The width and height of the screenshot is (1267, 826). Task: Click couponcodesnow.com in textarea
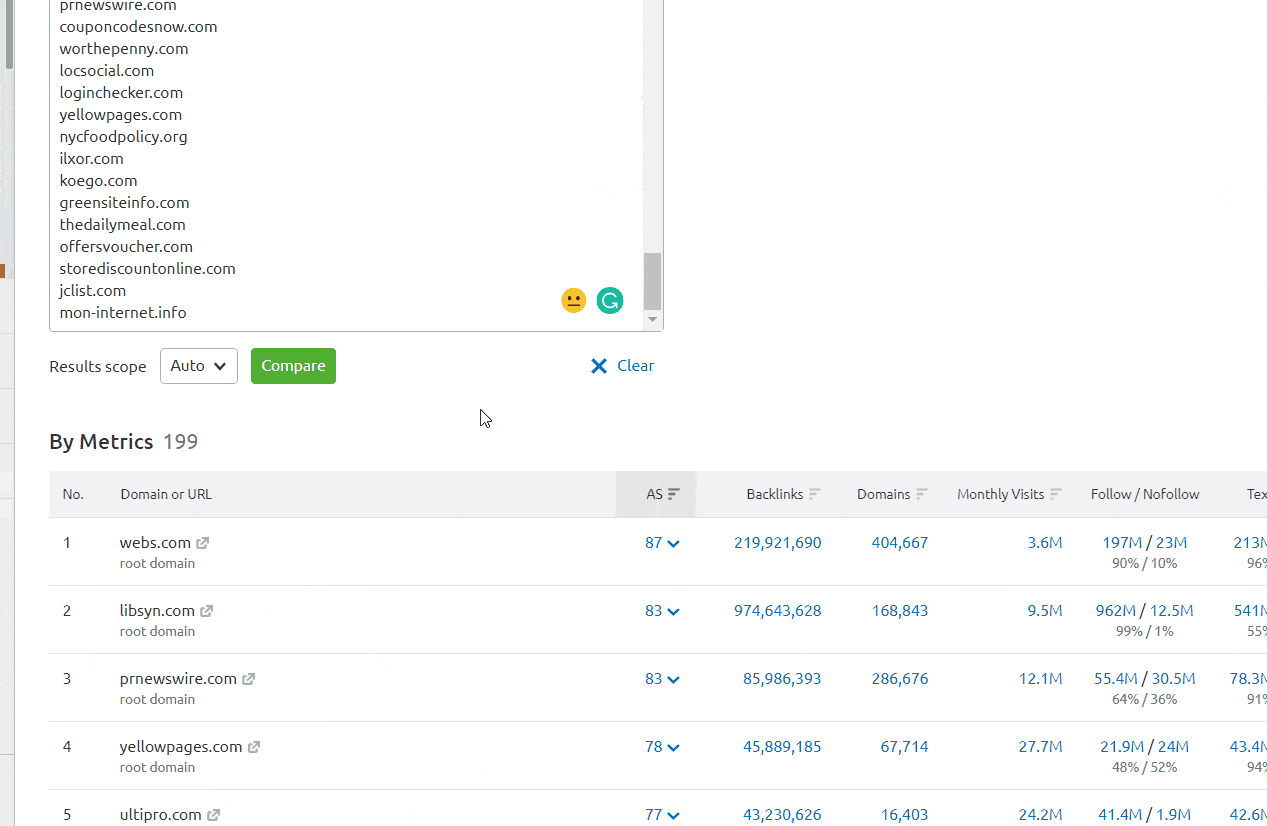(138, 27)
